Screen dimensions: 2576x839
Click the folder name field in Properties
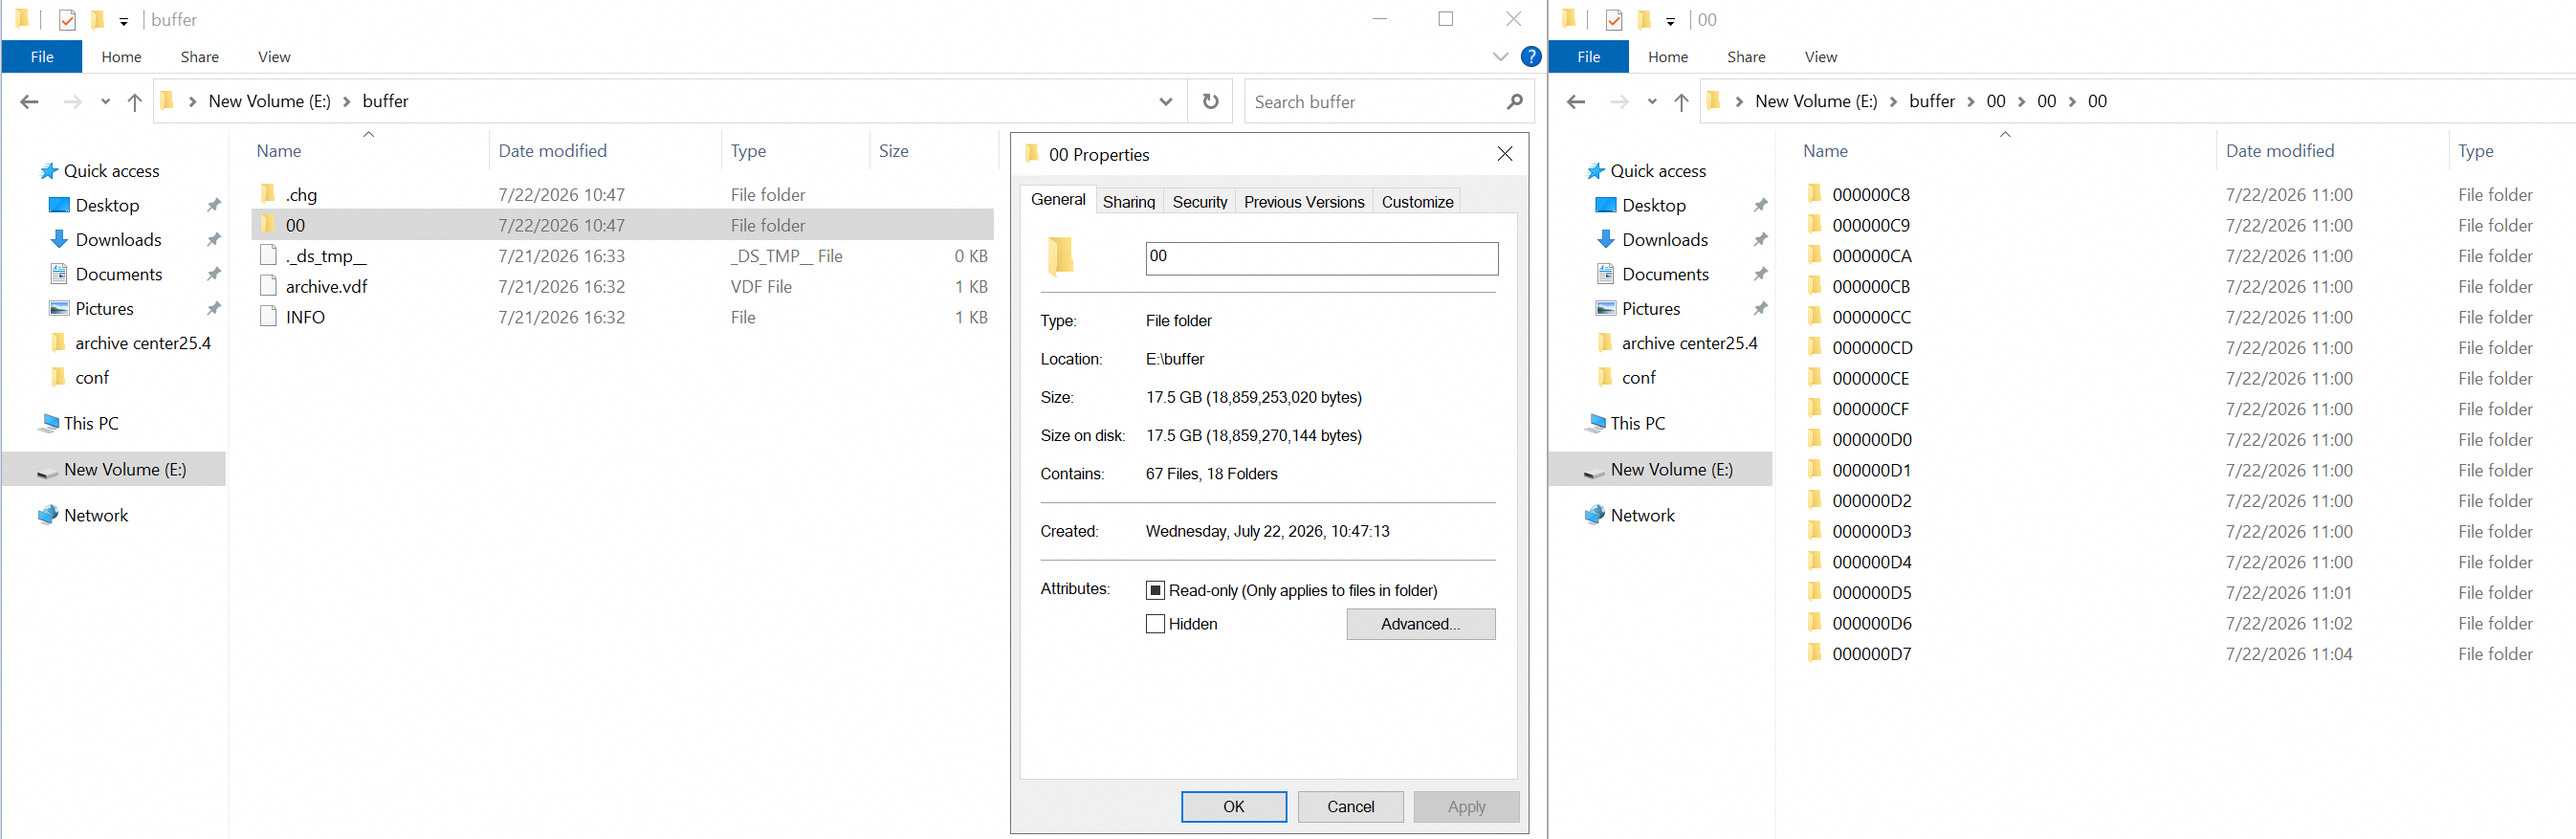click(1321, 258)
